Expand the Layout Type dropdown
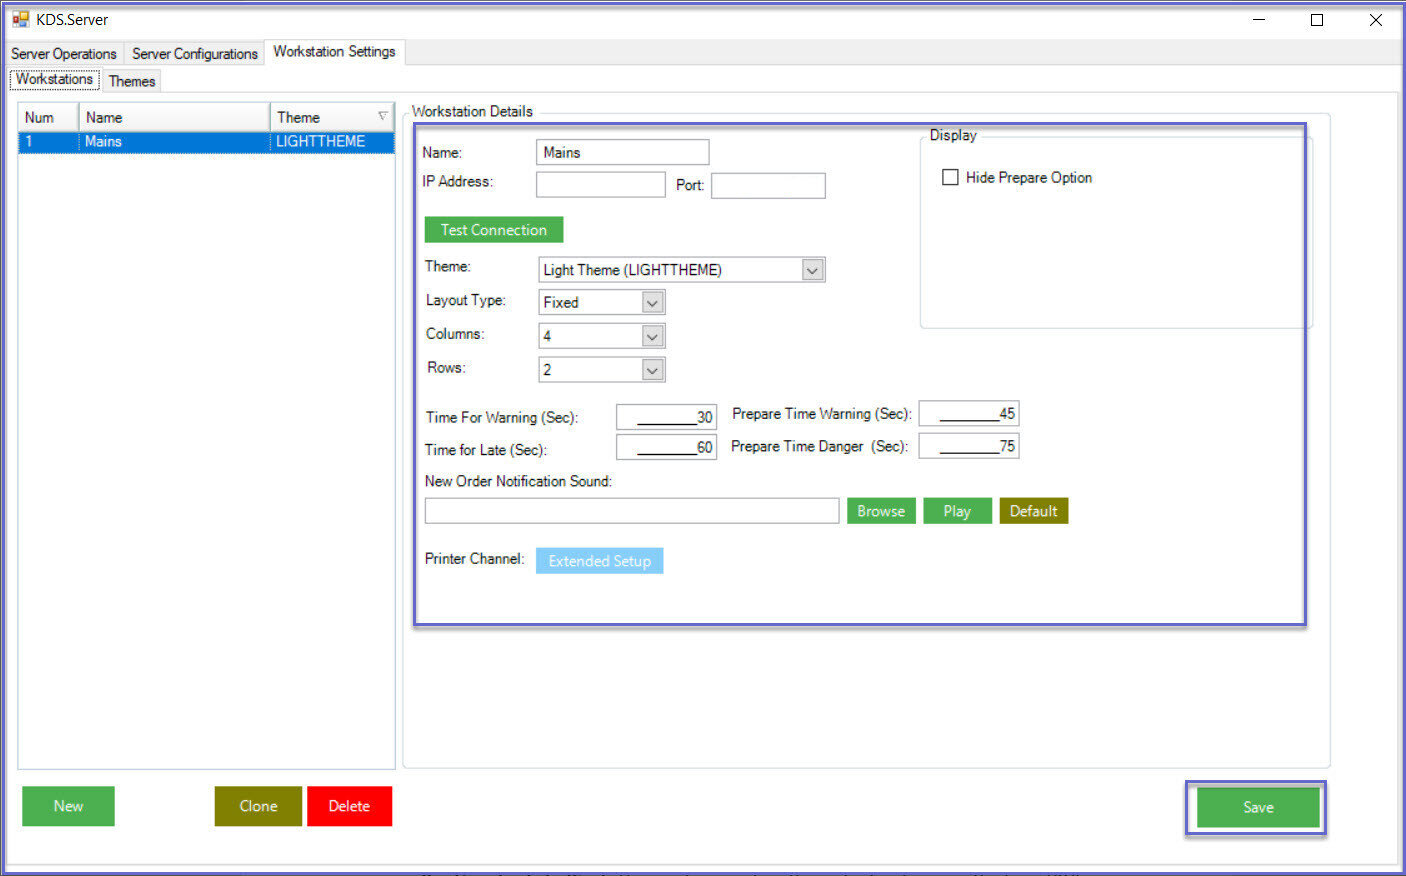1406x876 pixels. coord(652,303)
